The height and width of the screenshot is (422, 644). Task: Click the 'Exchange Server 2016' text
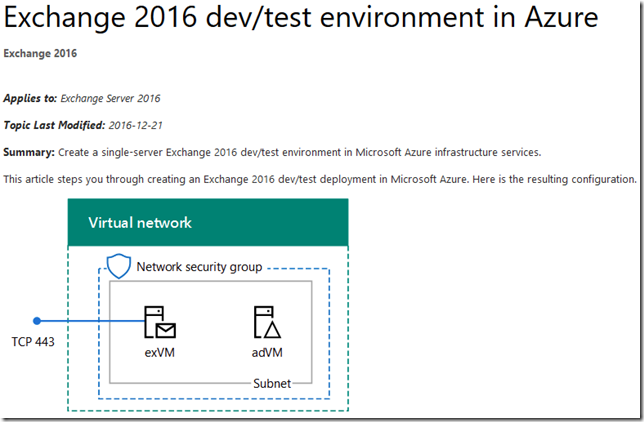click(110, 99)
